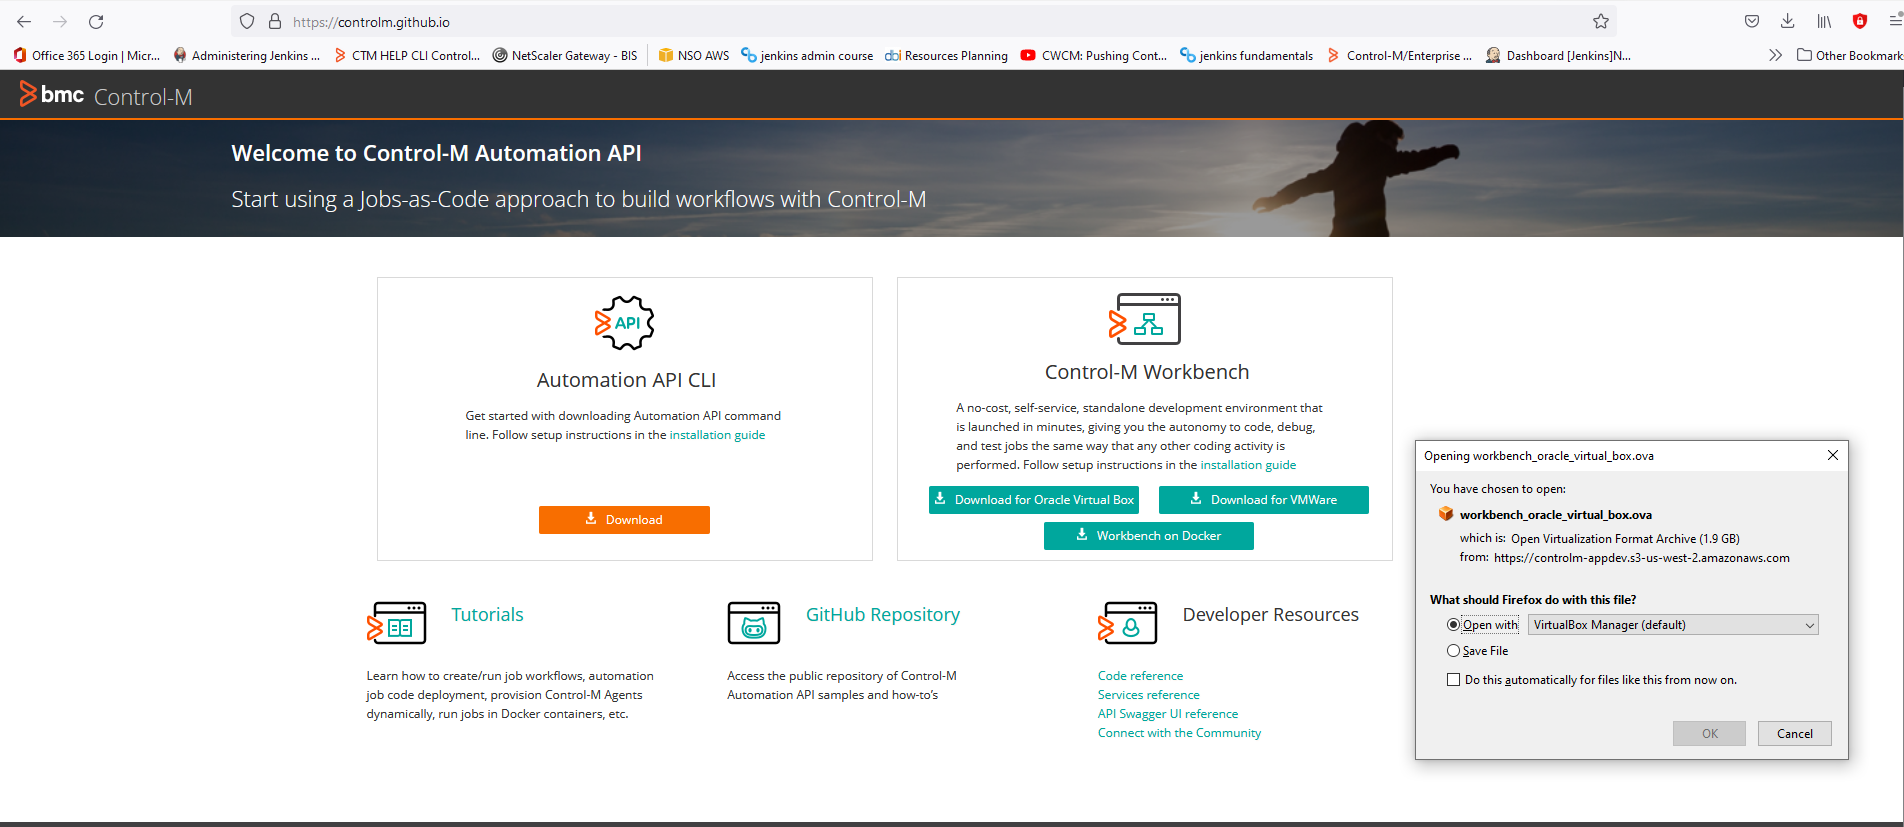
Task: Click Workbench on Docker button
Action: pos(1149,536)
